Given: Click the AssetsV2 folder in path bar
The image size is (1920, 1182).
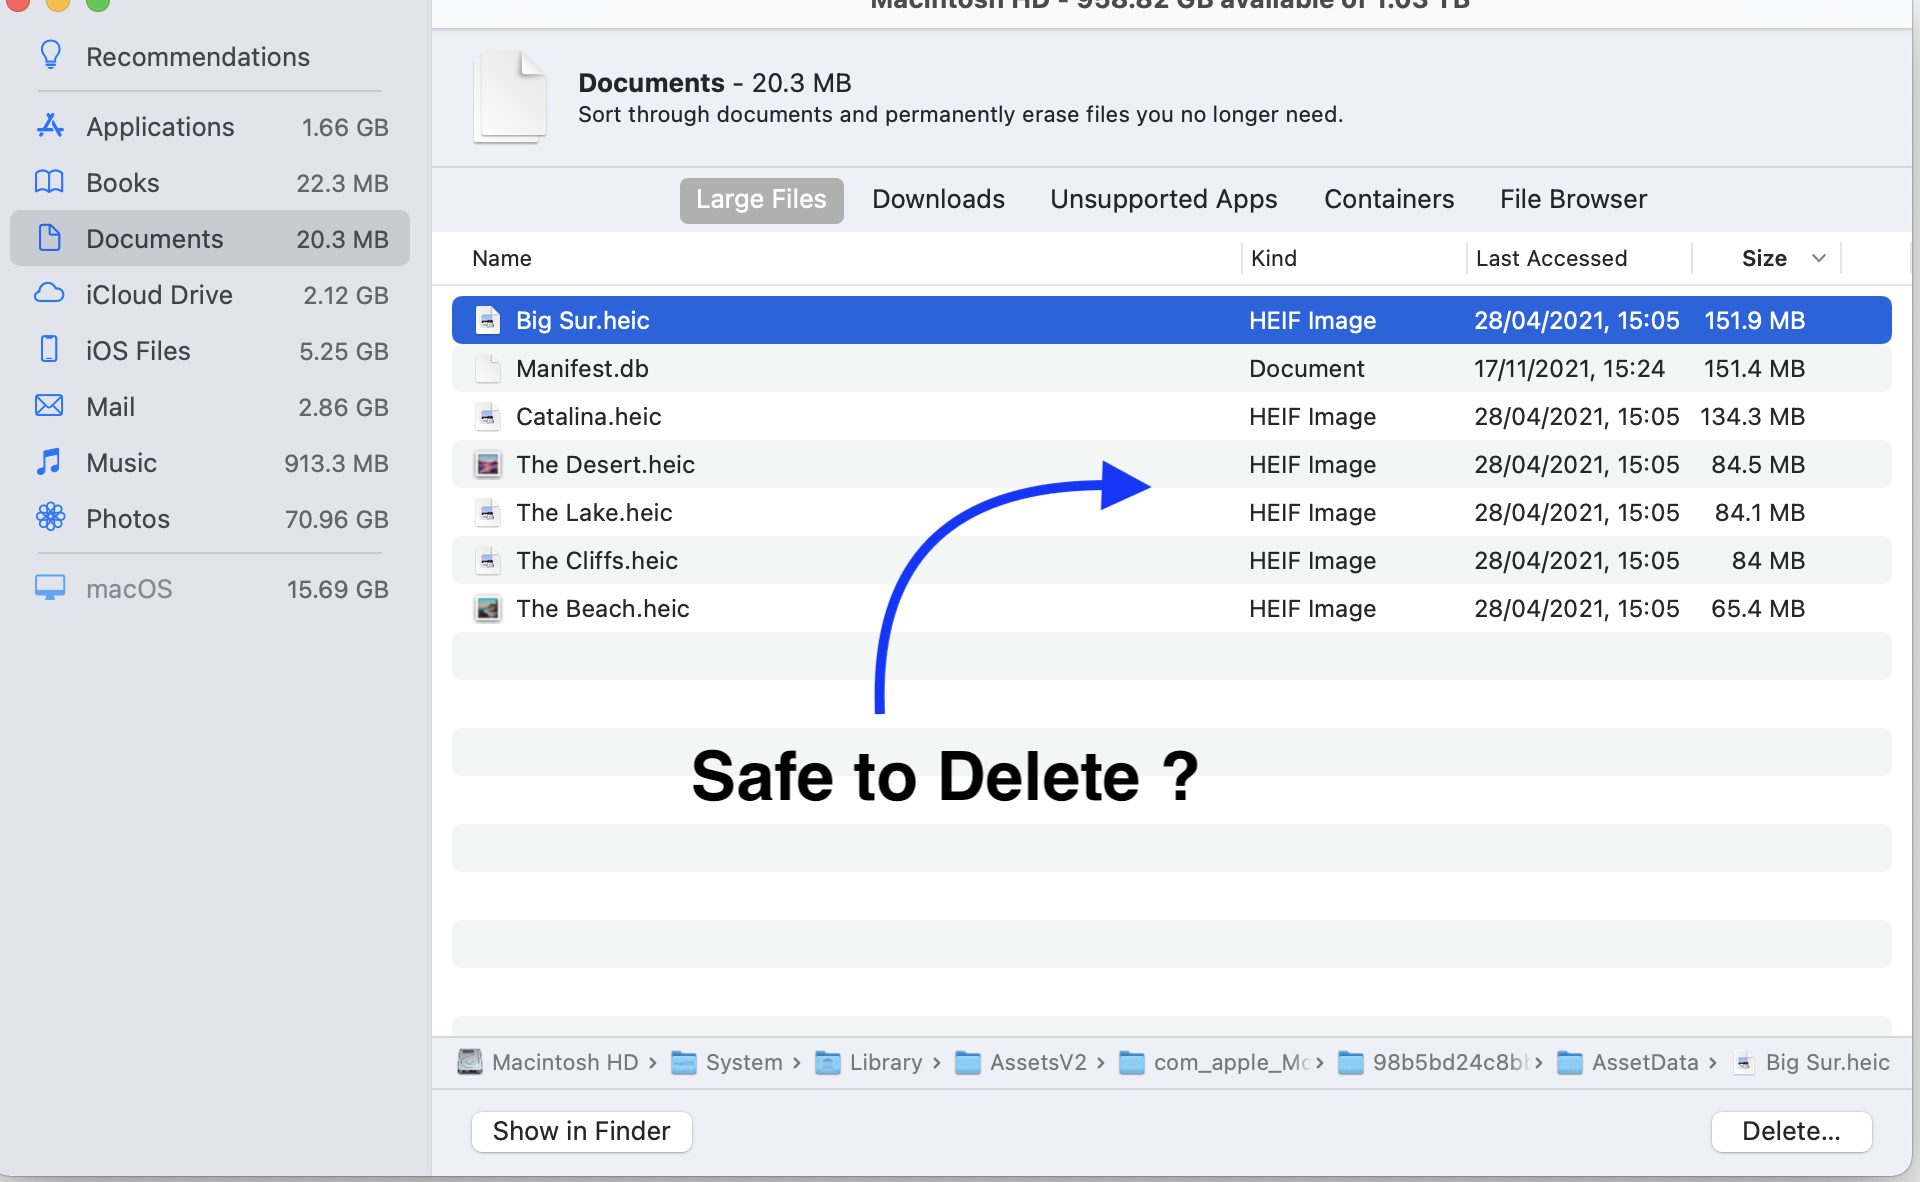Looking at the screenshot, I should (1037, 1062).
